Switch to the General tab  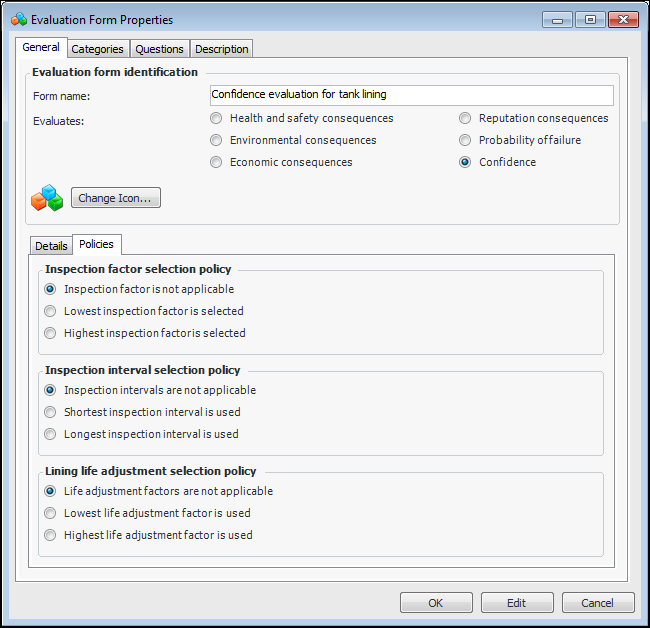tap(41, 47)
